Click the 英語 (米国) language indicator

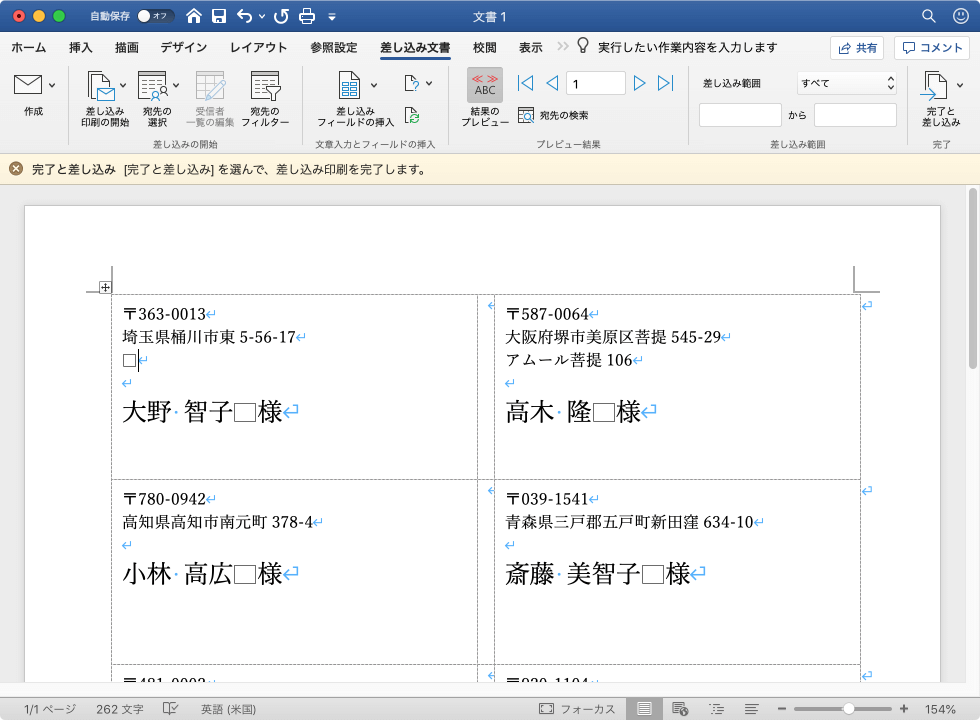pyautogui.click(x=228, y=709)
